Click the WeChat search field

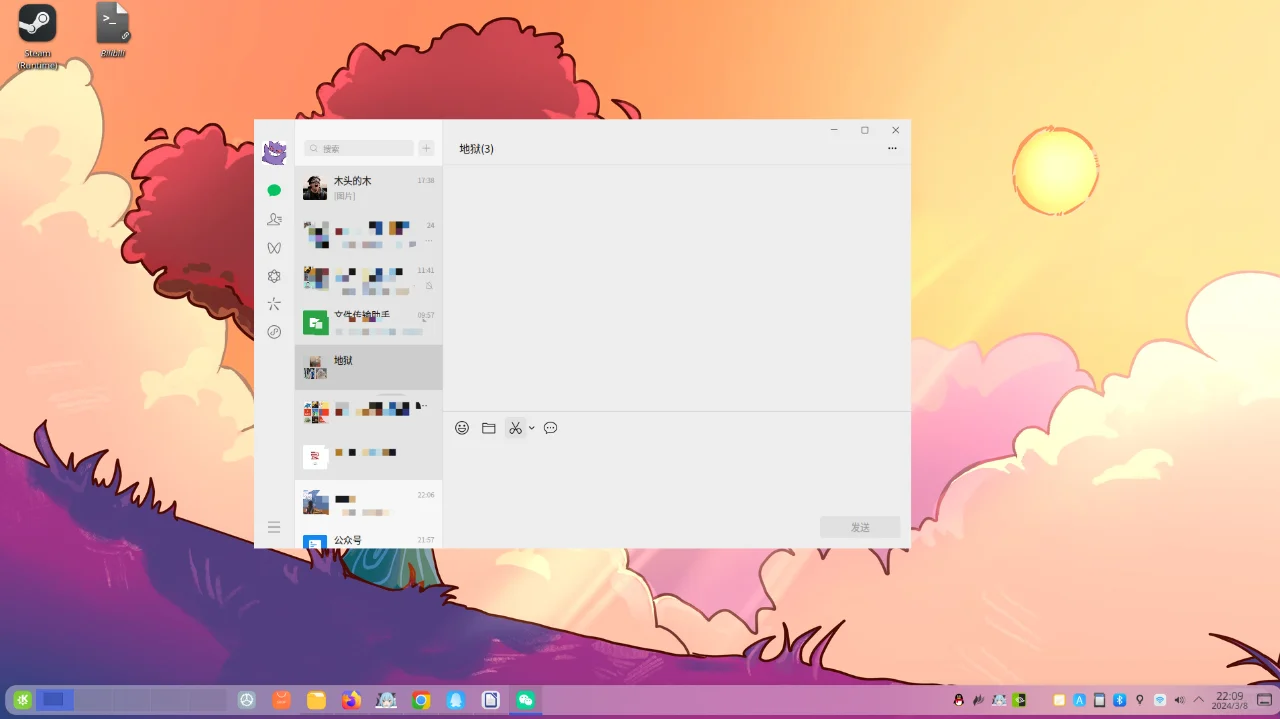point(359,148)
